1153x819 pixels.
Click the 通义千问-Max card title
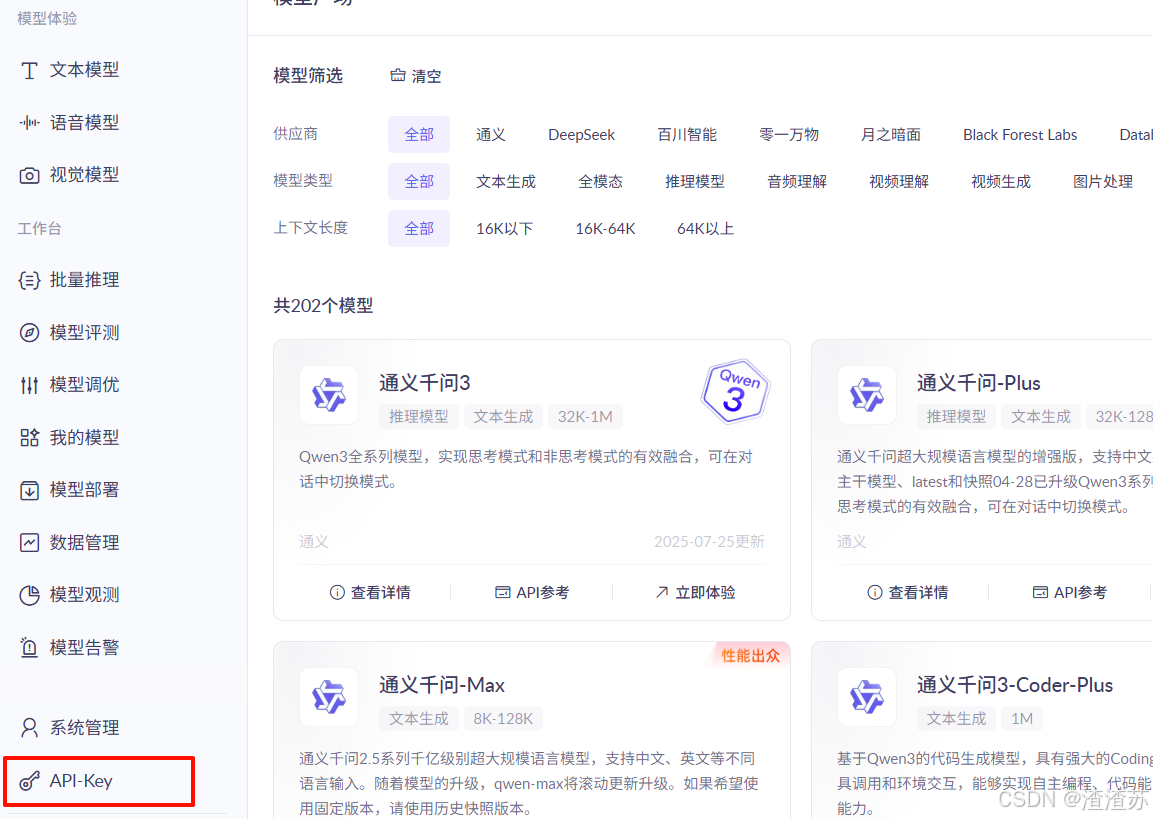tap(442, 685)
